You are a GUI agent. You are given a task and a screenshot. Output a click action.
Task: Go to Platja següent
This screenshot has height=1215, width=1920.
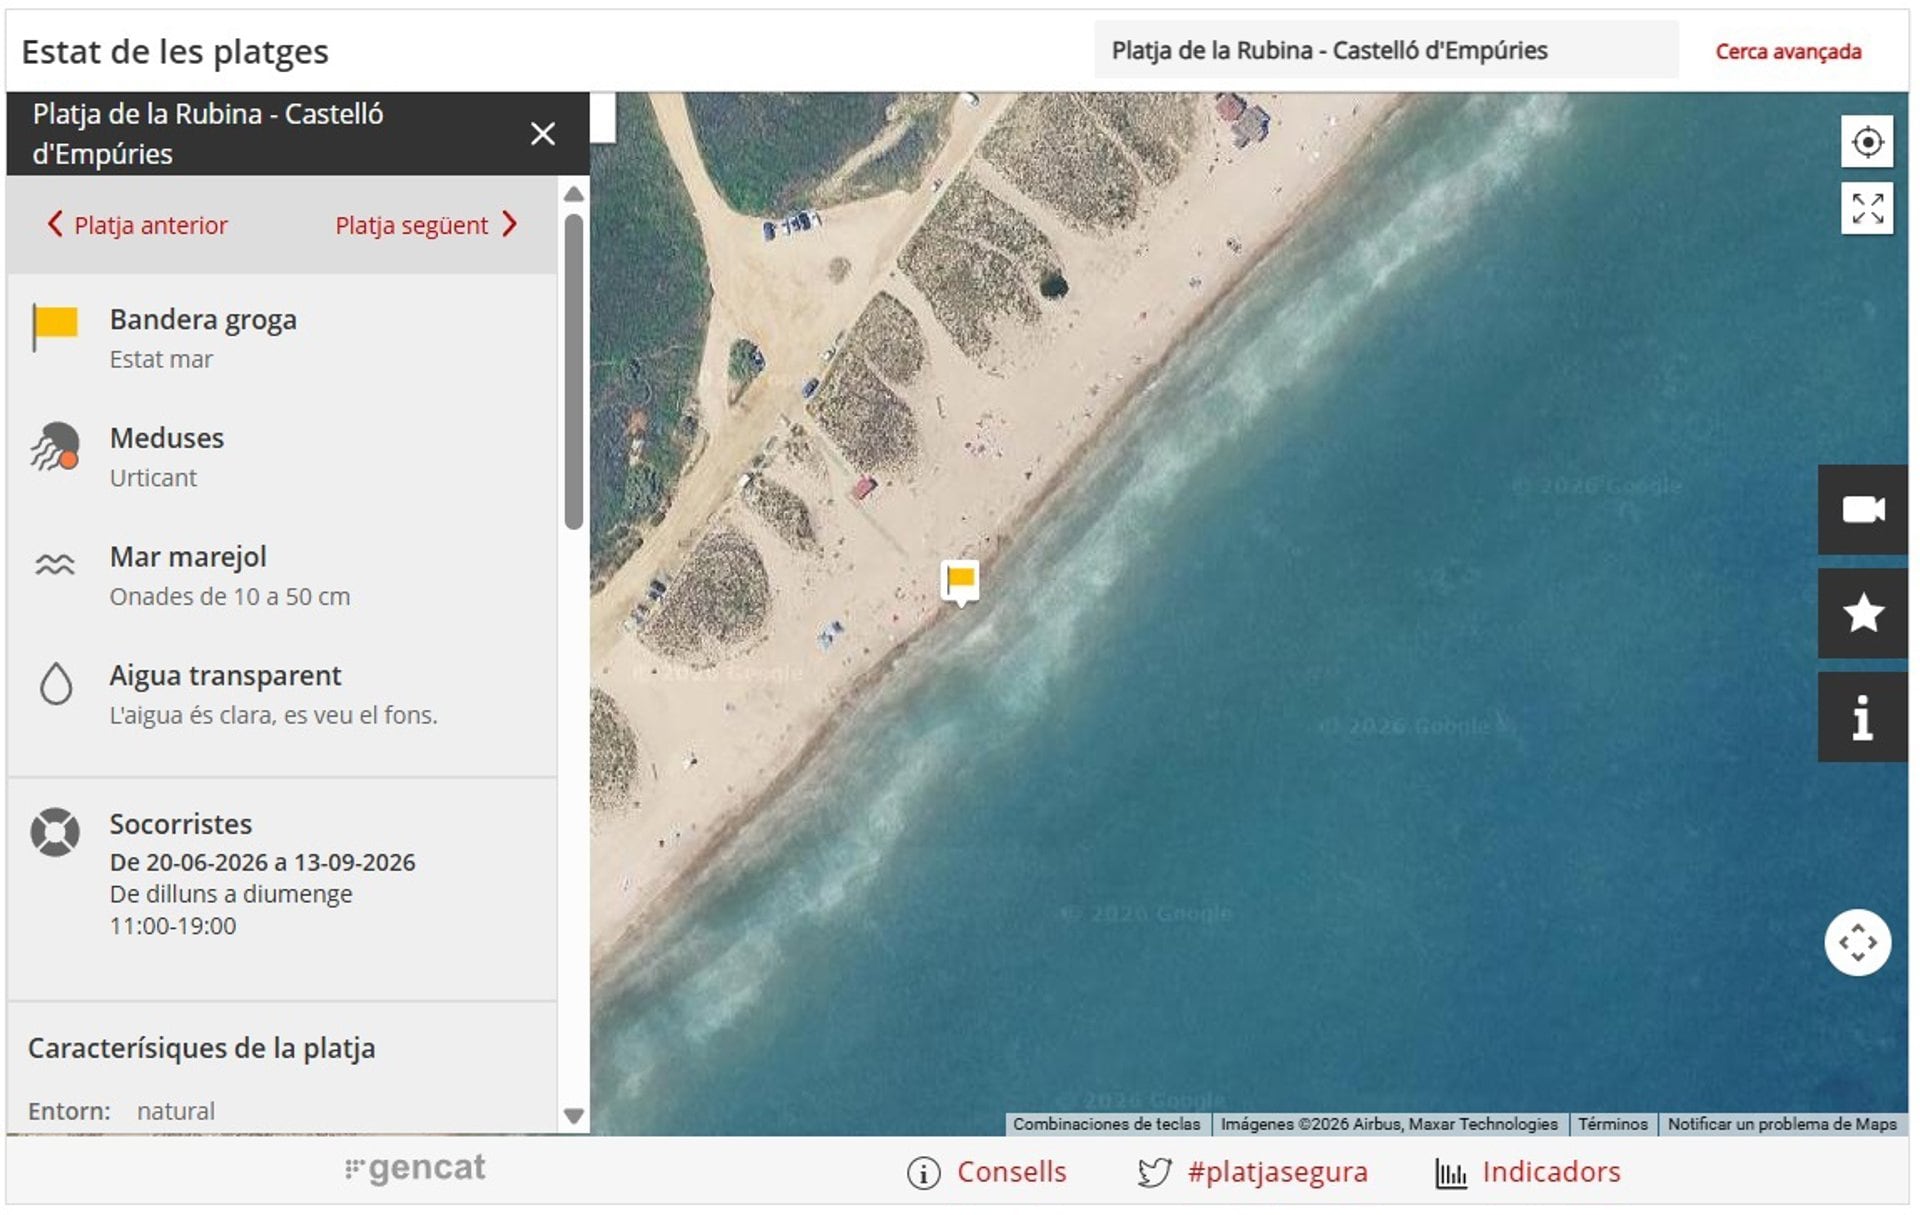point(426,225)
